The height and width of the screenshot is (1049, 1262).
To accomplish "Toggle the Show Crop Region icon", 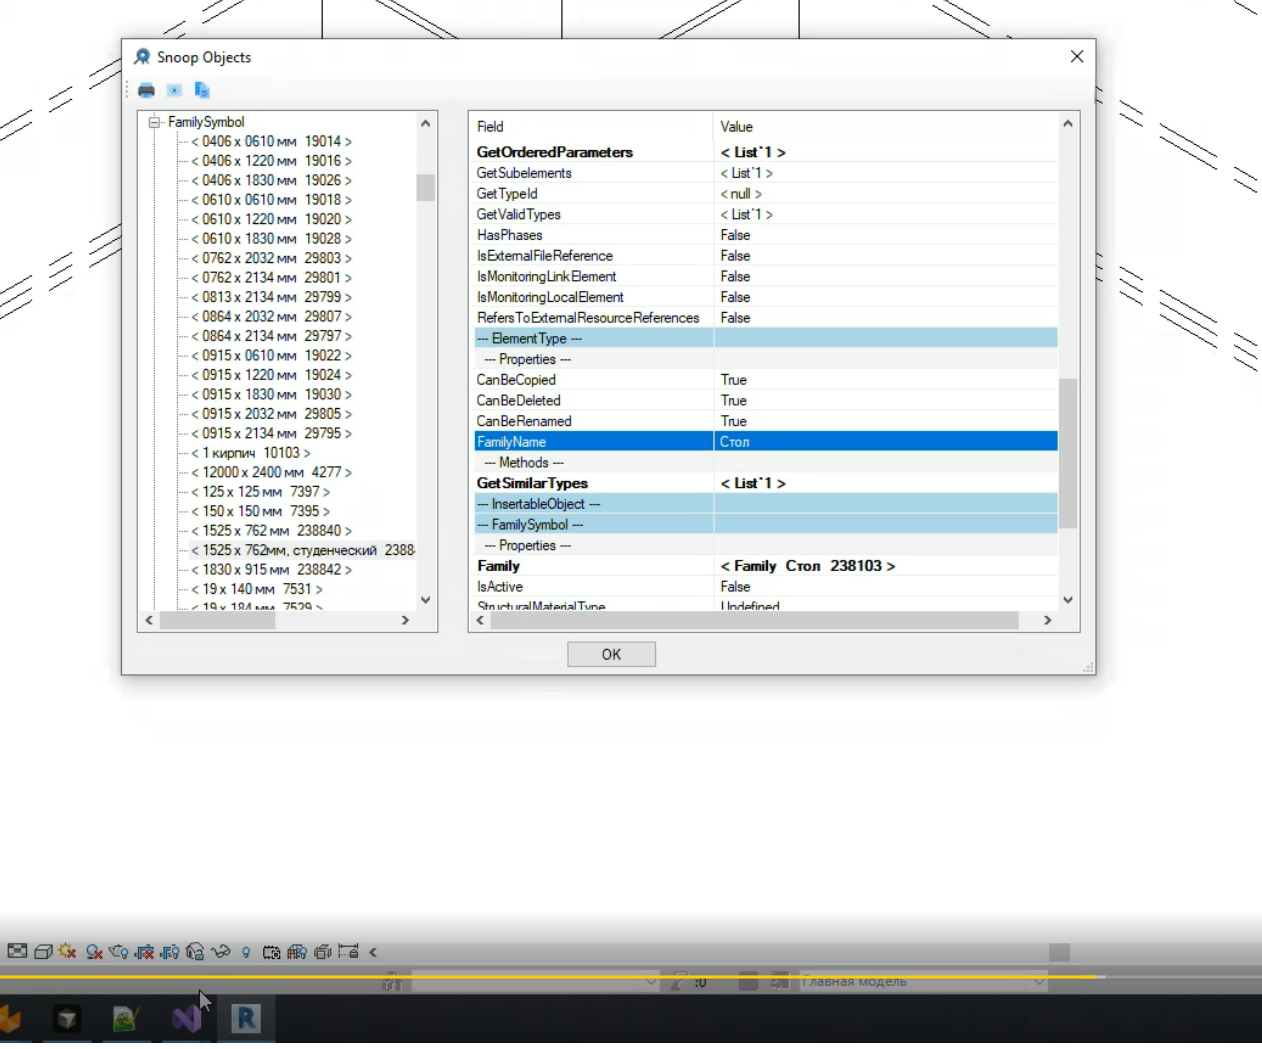I will [170, 952].
